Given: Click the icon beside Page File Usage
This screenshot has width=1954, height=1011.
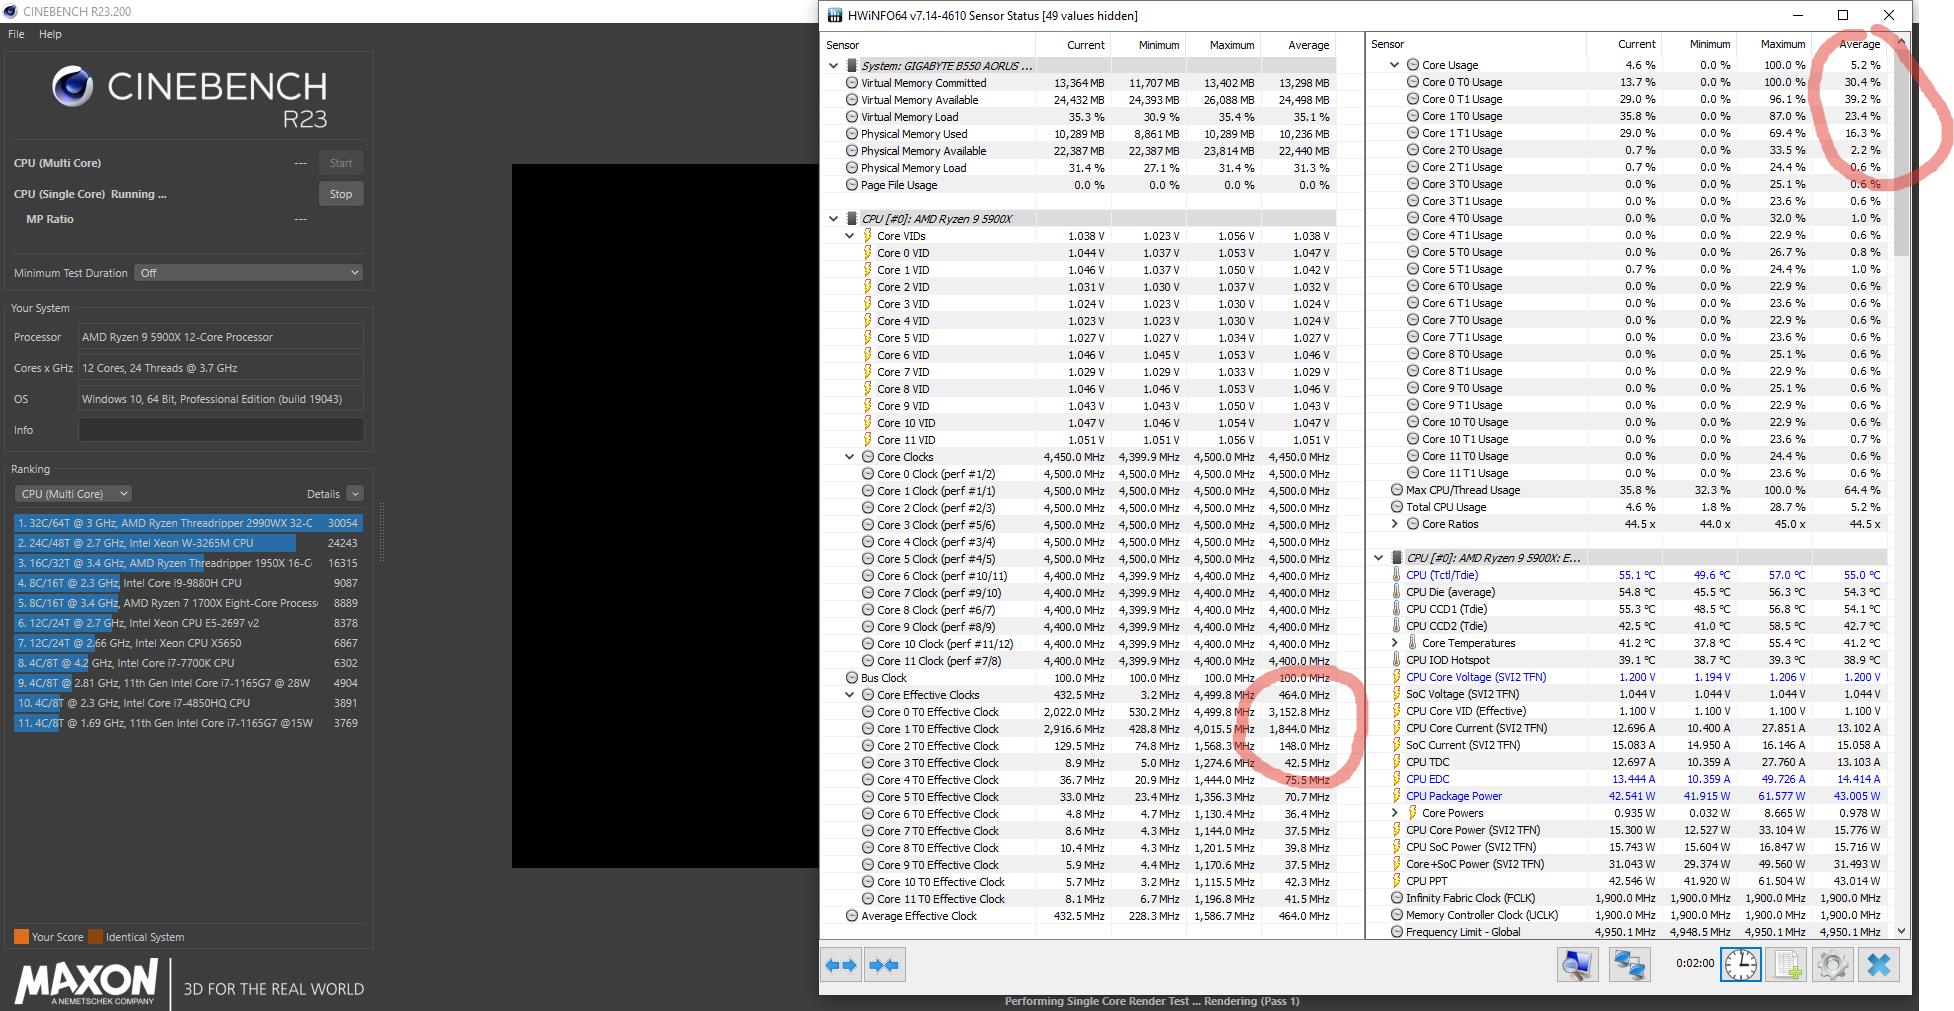Looking at the screenshot, I should (852, 185).
